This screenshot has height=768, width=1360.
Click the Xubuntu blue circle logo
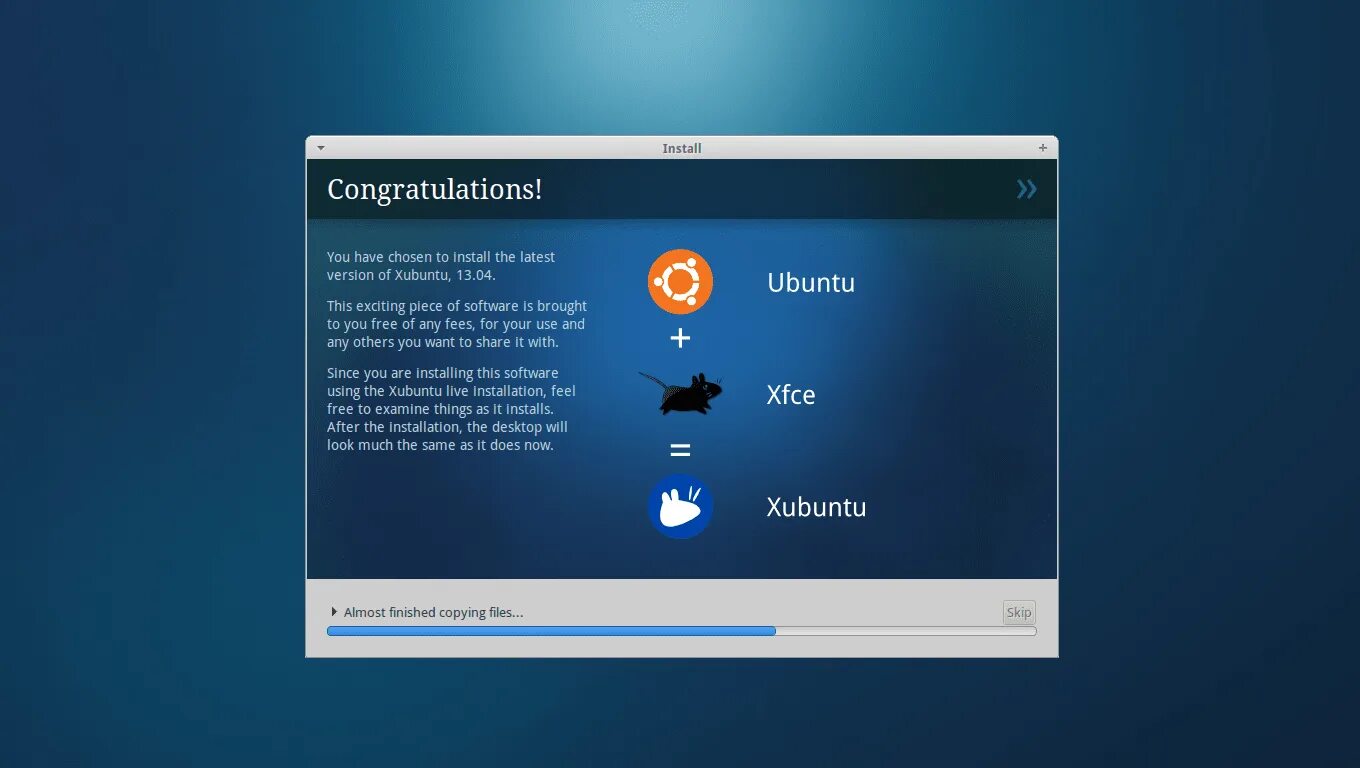[680, 506]
